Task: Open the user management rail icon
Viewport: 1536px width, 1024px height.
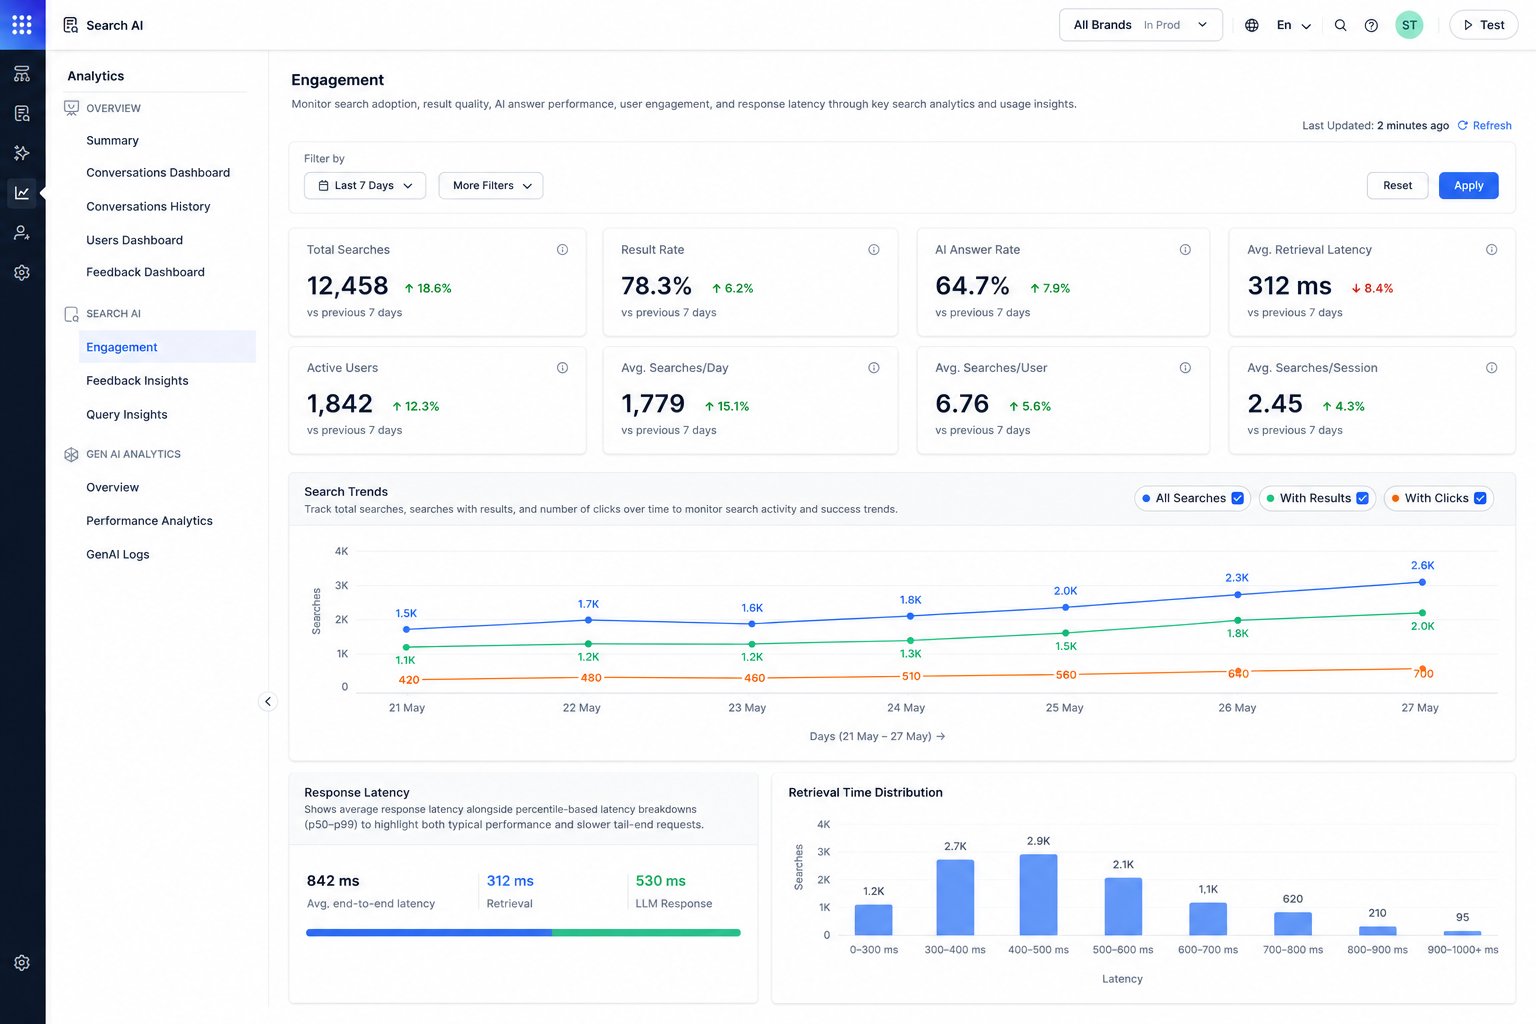Action: pos(22,233)
